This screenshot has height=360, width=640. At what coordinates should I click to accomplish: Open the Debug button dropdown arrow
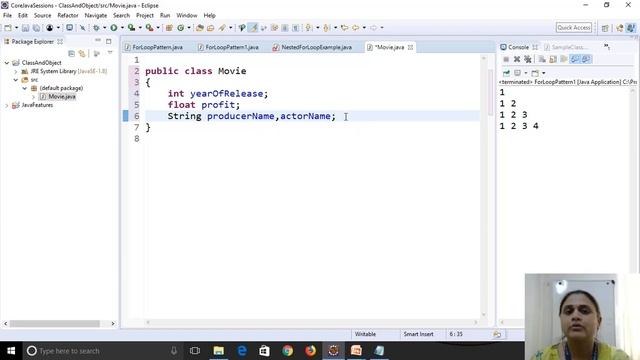pos(104,28)
